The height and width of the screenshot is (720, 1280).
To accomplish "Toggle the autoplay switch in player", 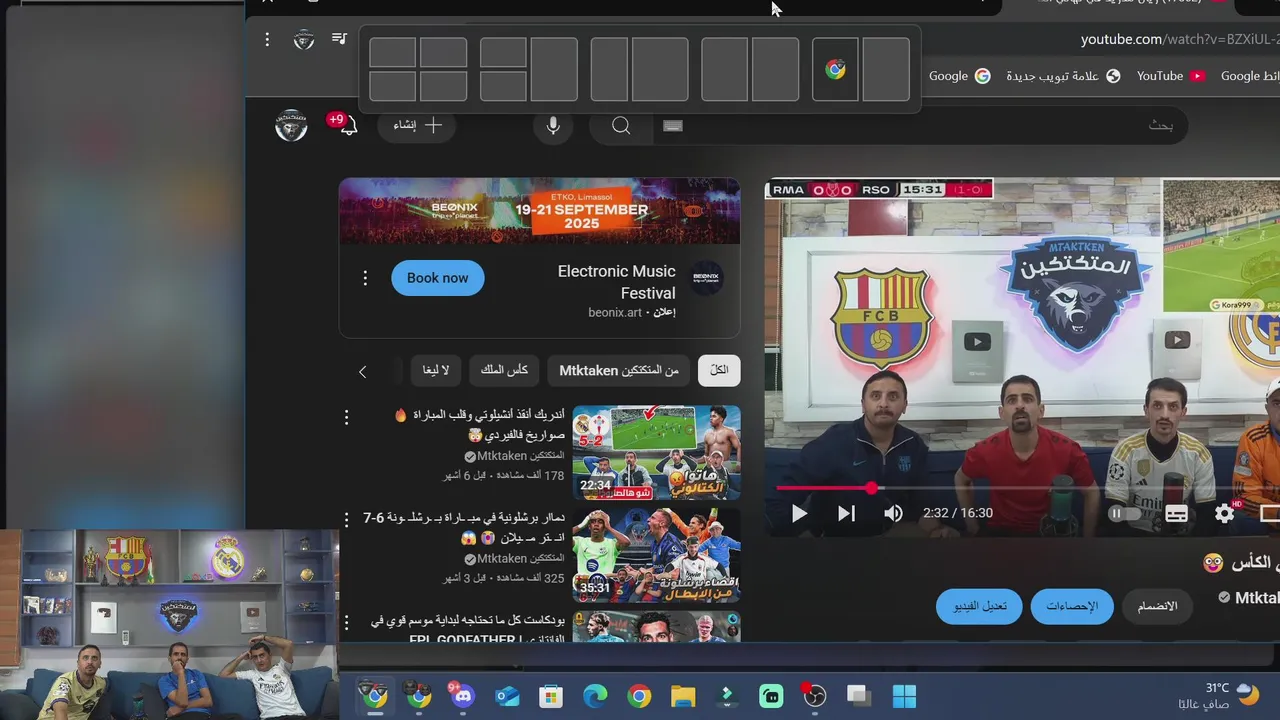I will (x=1124, y=513).
